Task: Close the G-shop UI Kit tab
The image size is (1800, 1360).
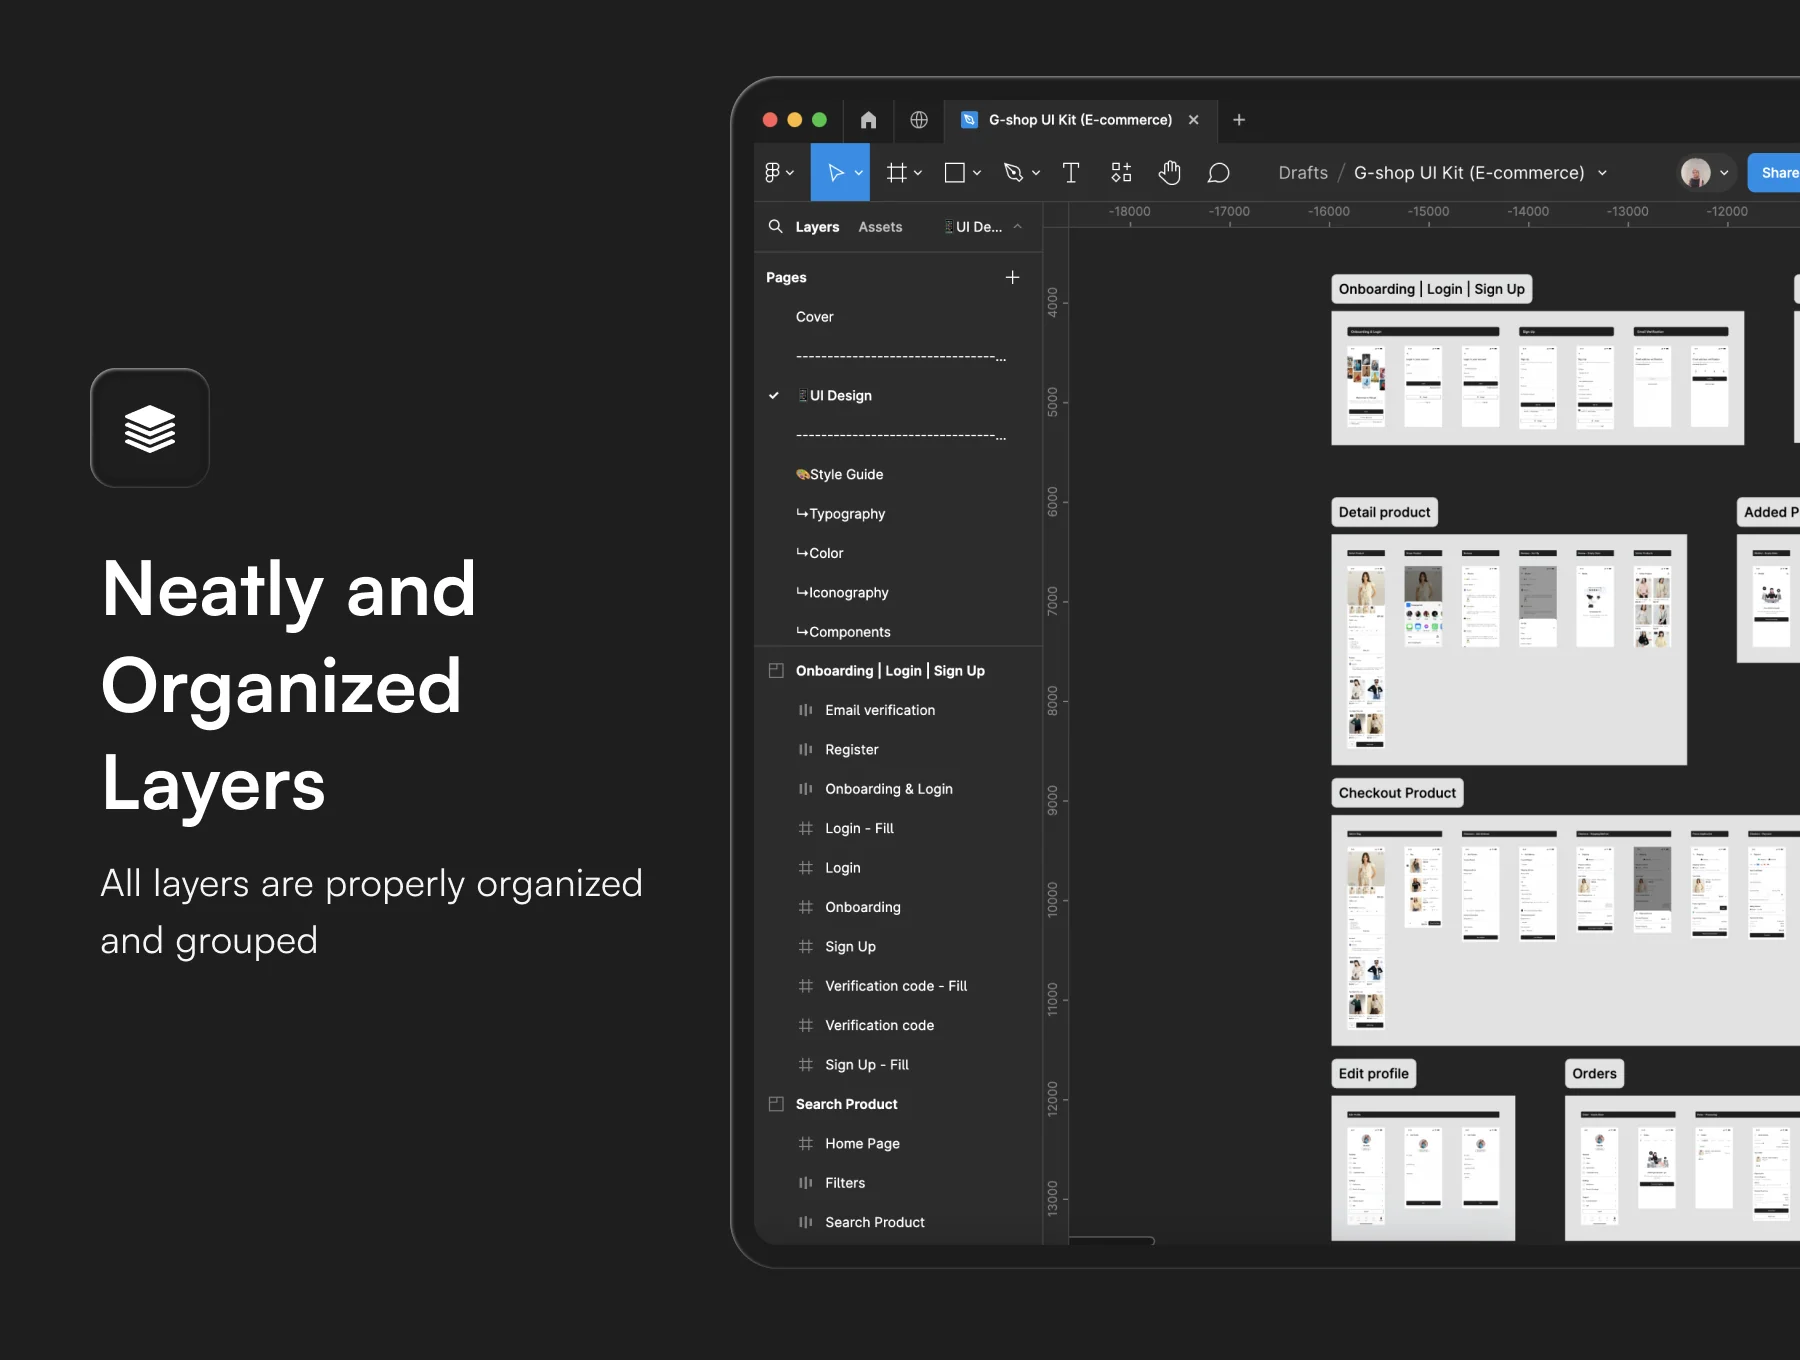Action: pos(1193,120)
